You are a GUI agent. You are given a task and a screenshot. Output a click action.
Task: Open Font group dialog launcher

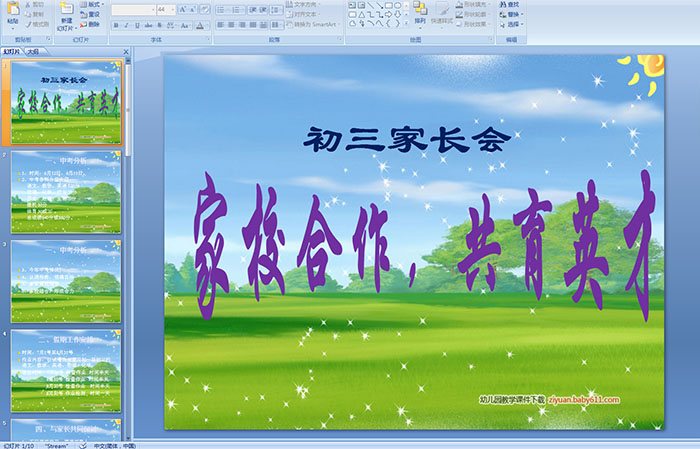tap(208, 40)
